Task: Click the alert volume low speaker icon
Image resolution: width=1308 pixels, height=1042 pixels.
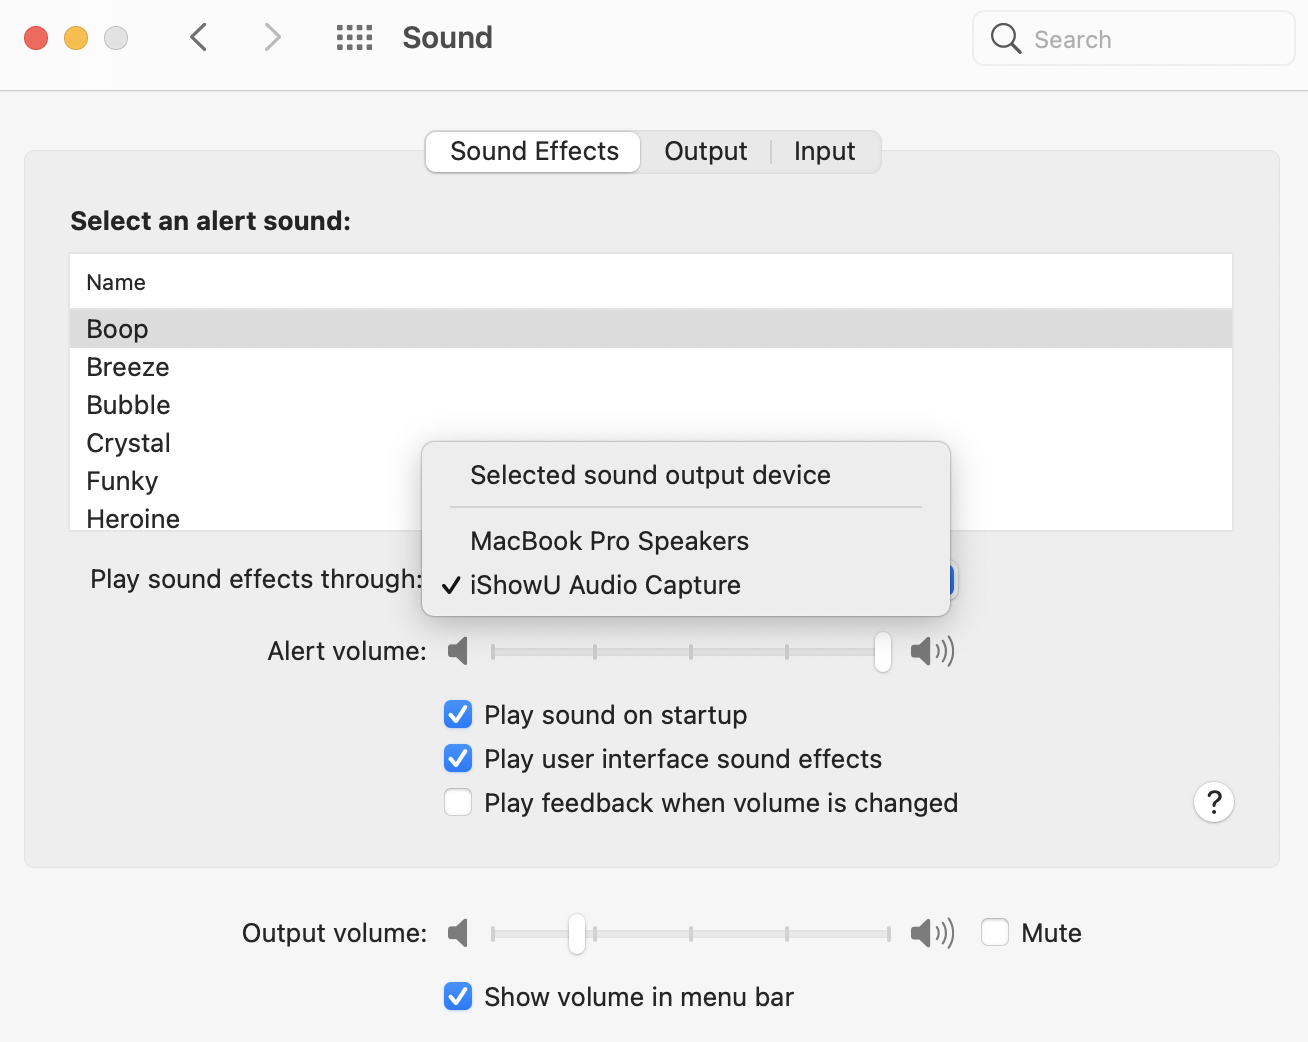Action: point(458,652)
